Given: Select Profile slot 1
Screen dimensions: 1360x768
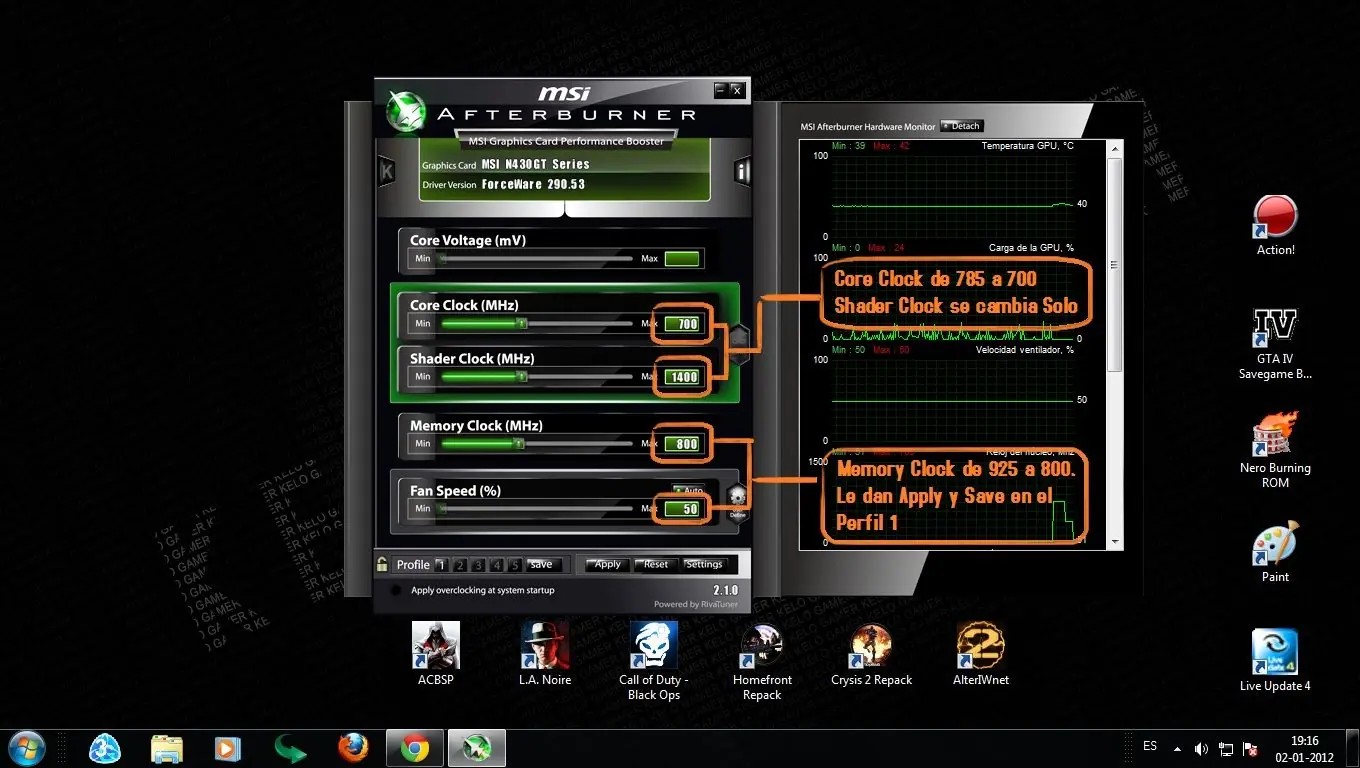Looking at the screenshot, I should click(441, 565).
